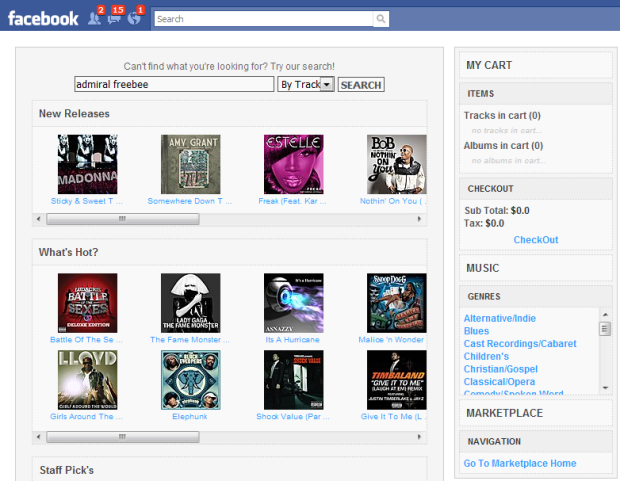Viewport: 620px width, 481px height.
Task: Open the Madonna album cover
Action: click(87, 164)
